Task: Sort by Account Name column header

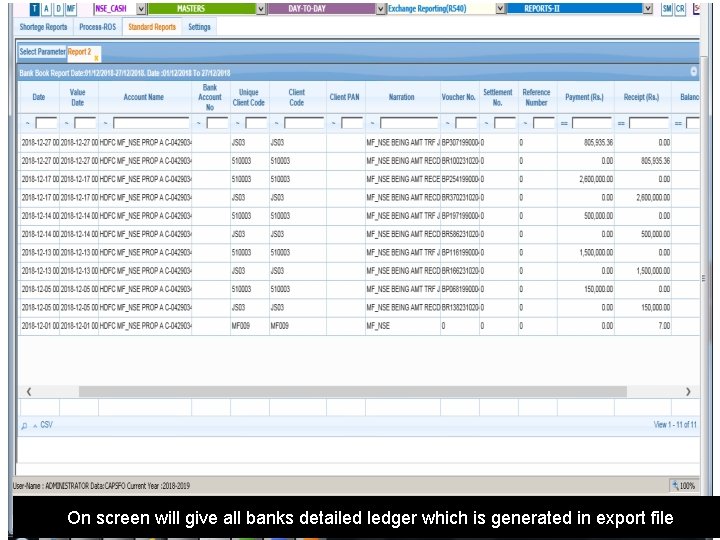Action: point(144,97)
